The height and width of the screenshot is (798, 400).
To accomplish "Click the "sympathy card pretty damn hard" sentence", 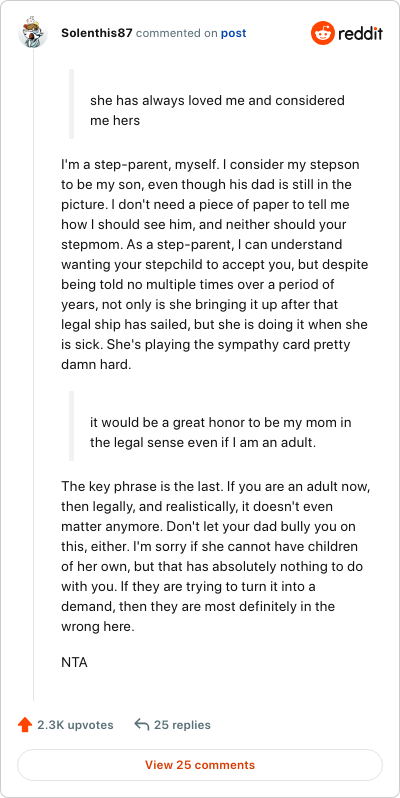I will pyautogui.click(x=206, y=355).
